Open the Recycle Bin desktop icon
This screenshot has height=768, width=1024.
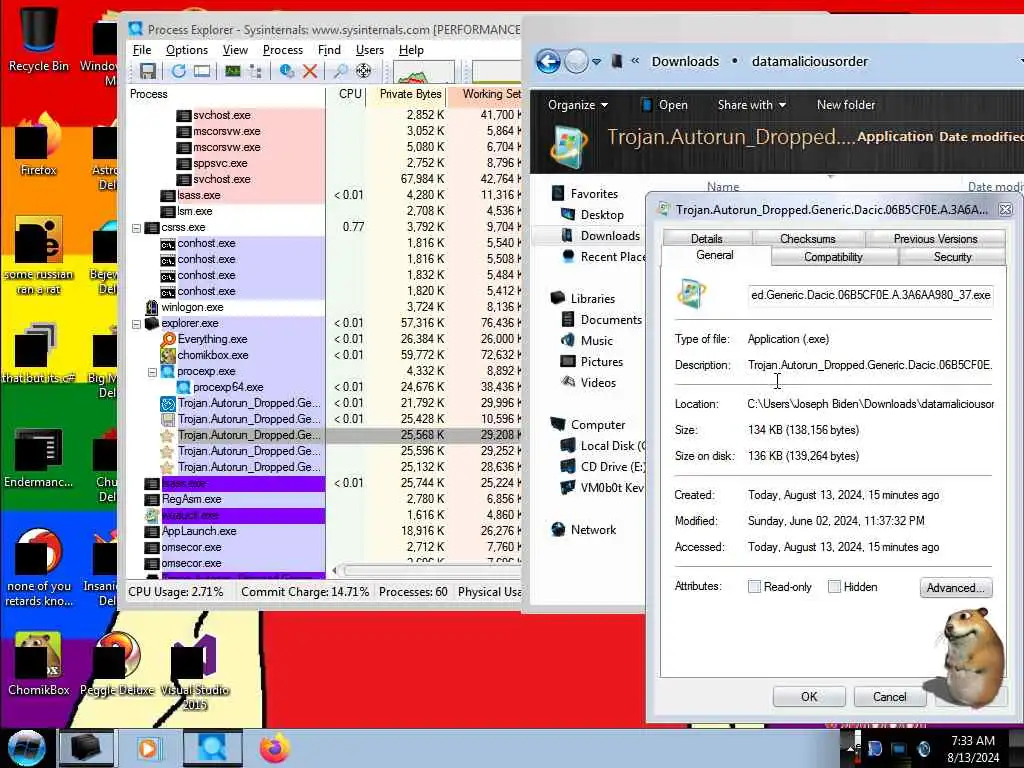coord(38,39)
